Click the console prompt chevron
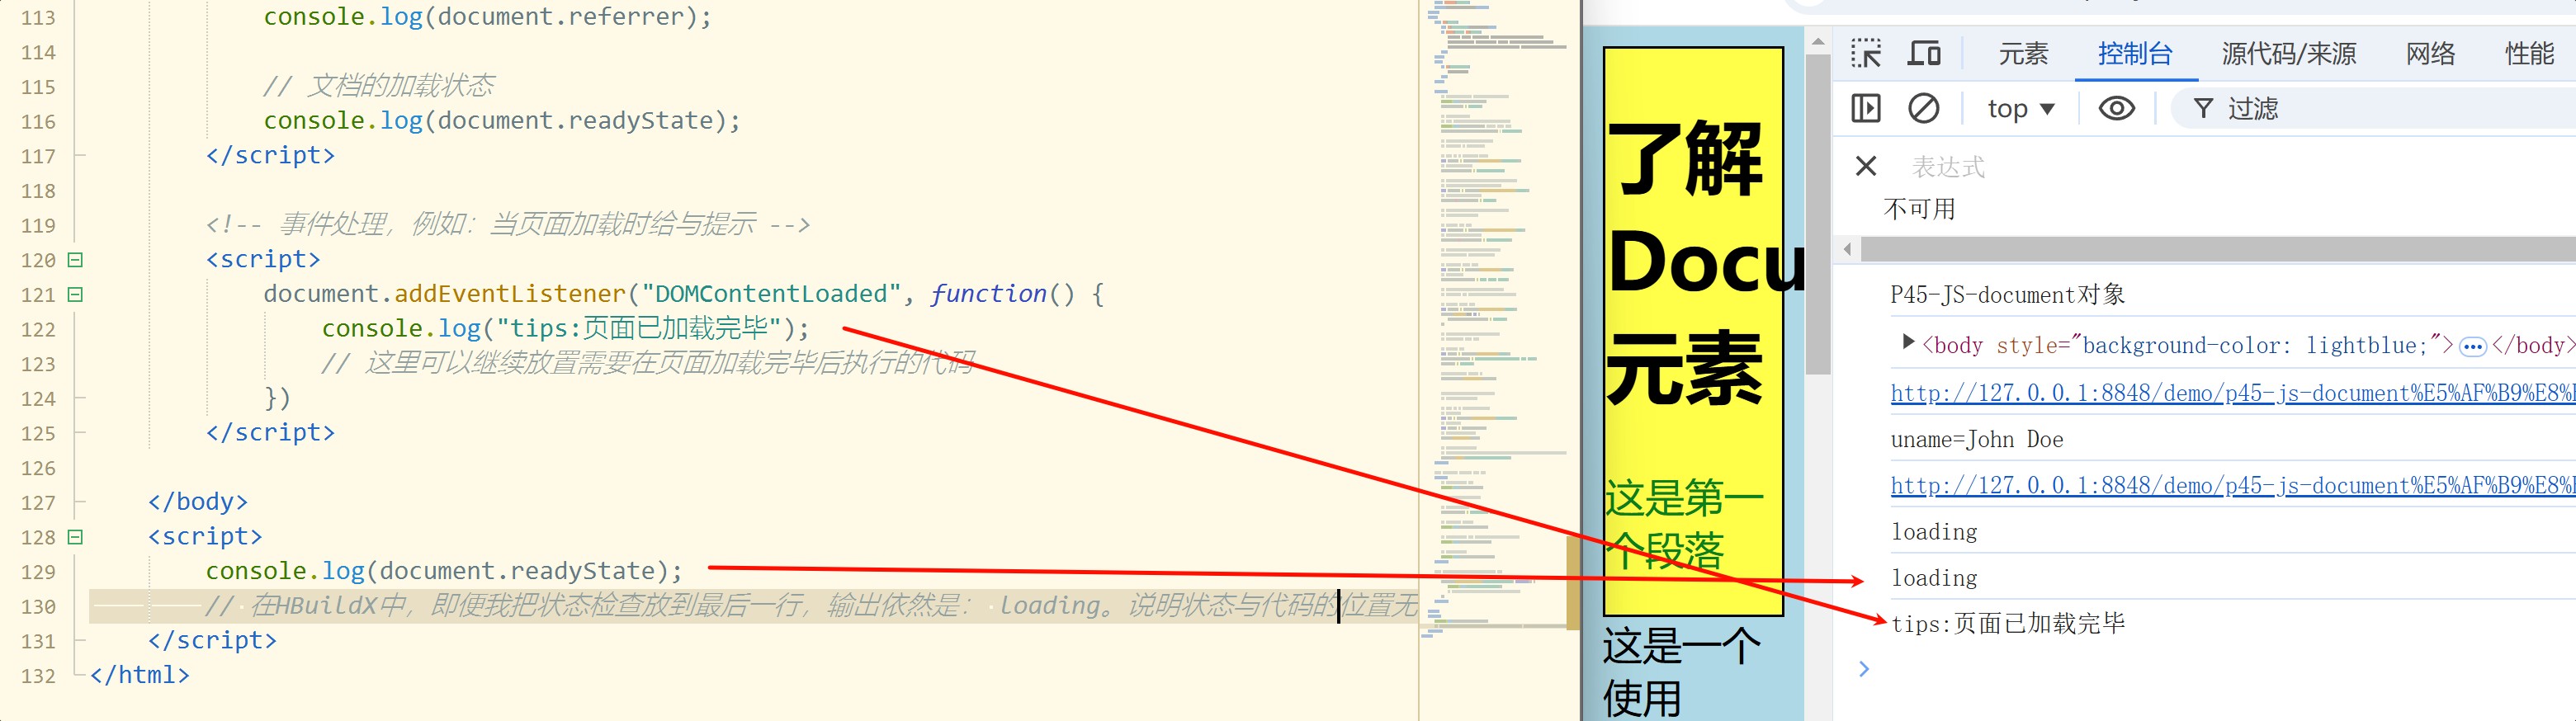The image size is (2576, 721). tap(1864, 668)
